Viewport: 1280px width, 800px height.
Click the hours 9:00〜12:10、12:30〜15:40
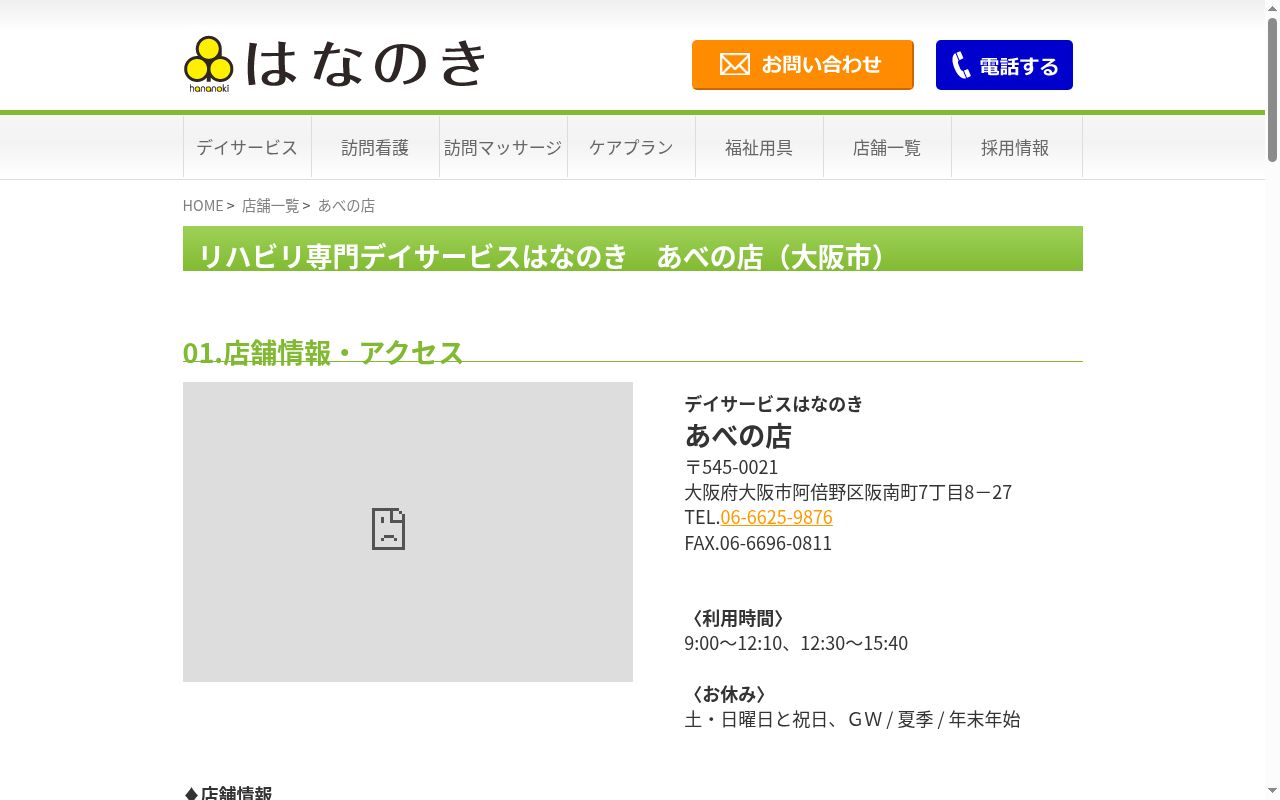pyautogui.click(x=796, y=643)
